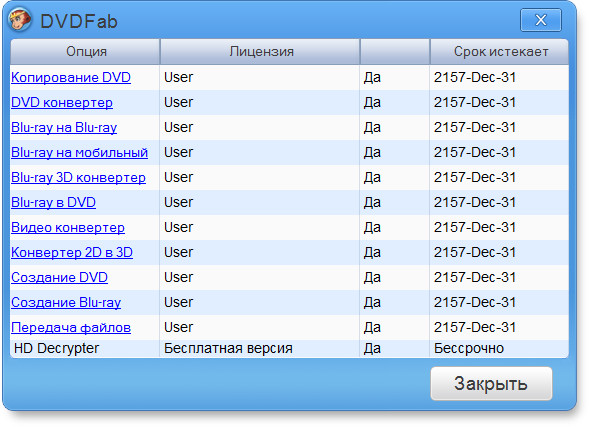Viewport: 589px width, 427px height.
Task: Open the Передача файлов link
Action: [71, 327]
